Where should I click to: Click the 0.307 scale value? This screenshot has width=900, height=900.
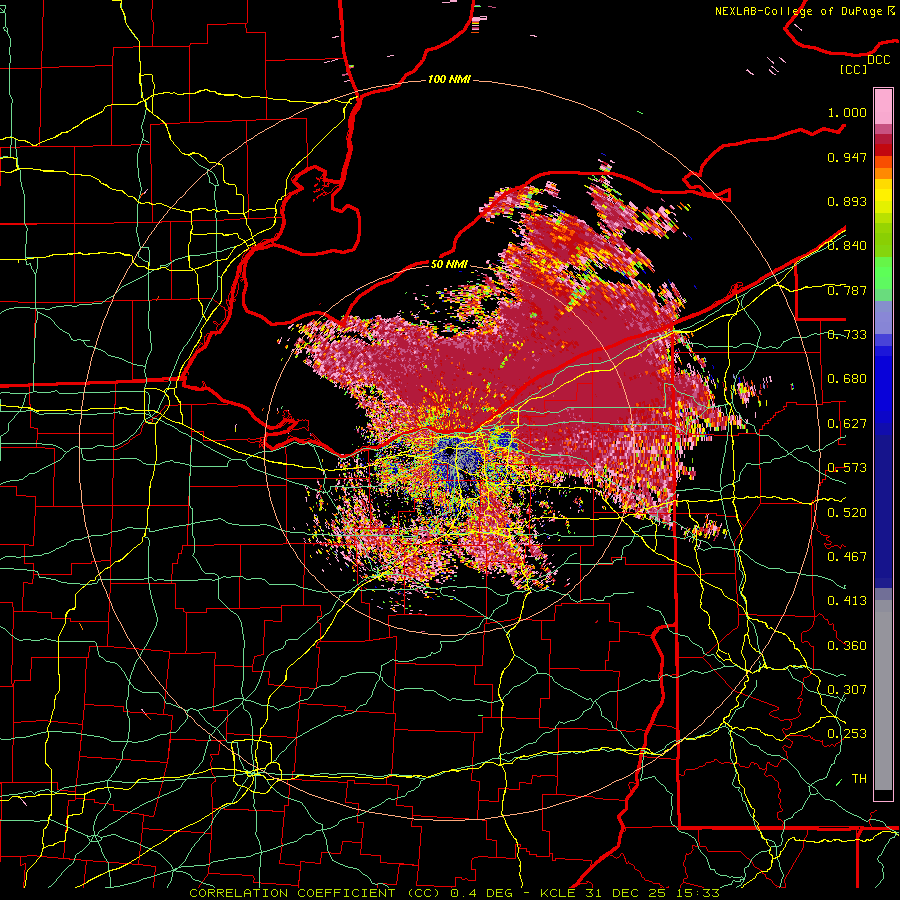click(847, 689)
